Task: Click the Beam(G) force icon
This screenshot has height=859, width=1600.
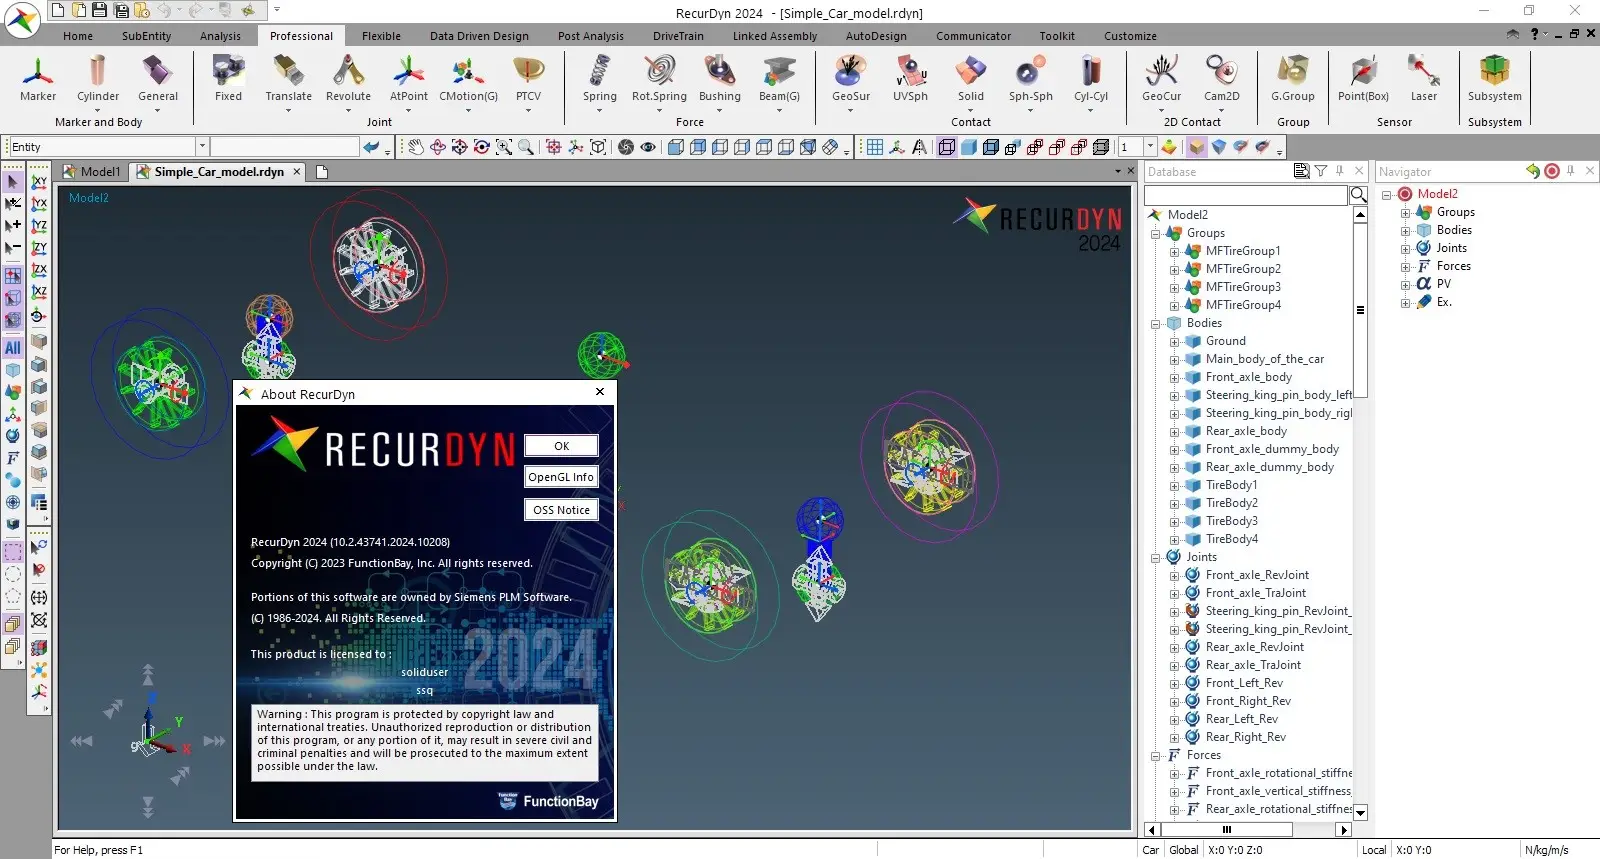Action: pos(779,79)
